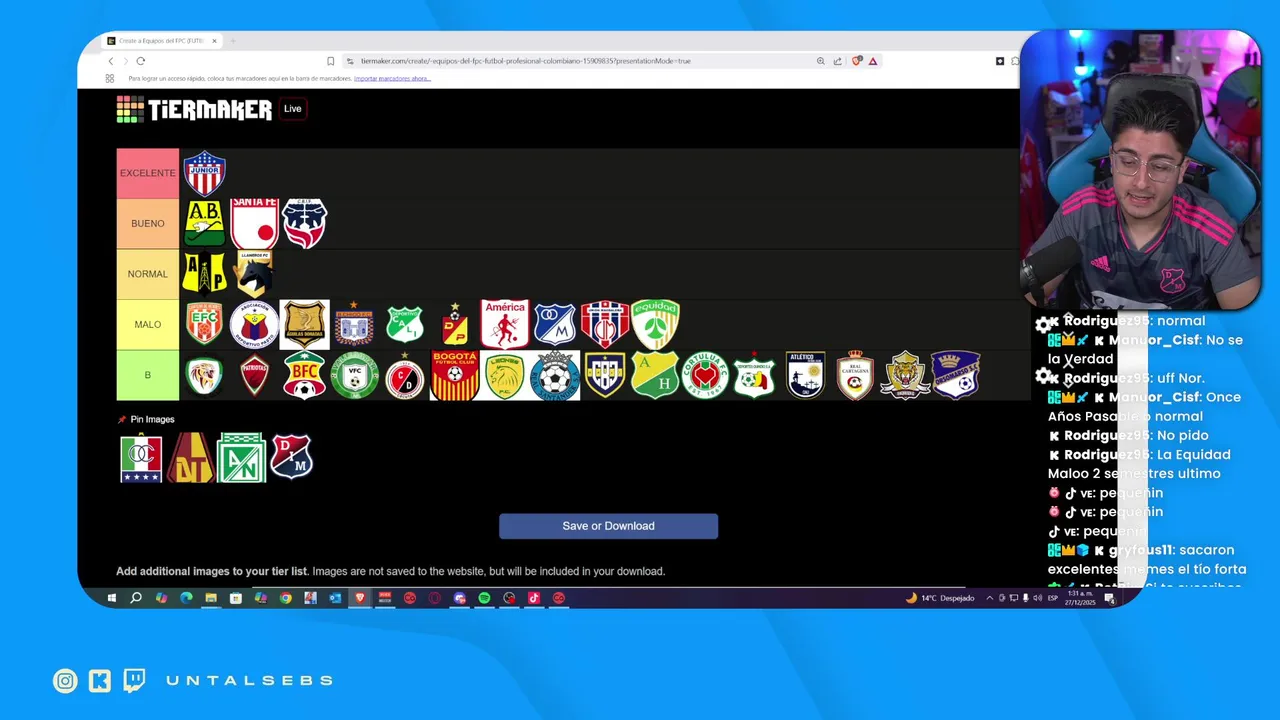
Task: Select the Águilas Doradas gold logo
Action: [304, 324]
